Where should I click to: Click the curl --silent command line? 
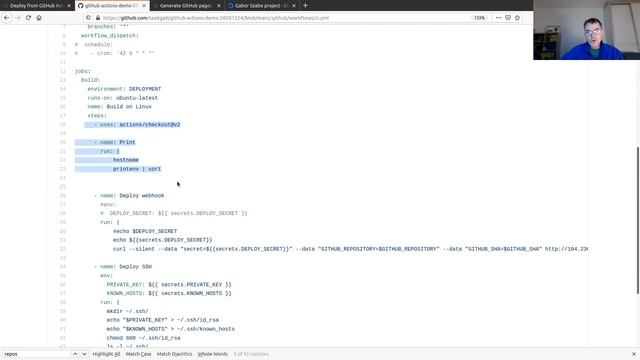(x=350, y=249)
